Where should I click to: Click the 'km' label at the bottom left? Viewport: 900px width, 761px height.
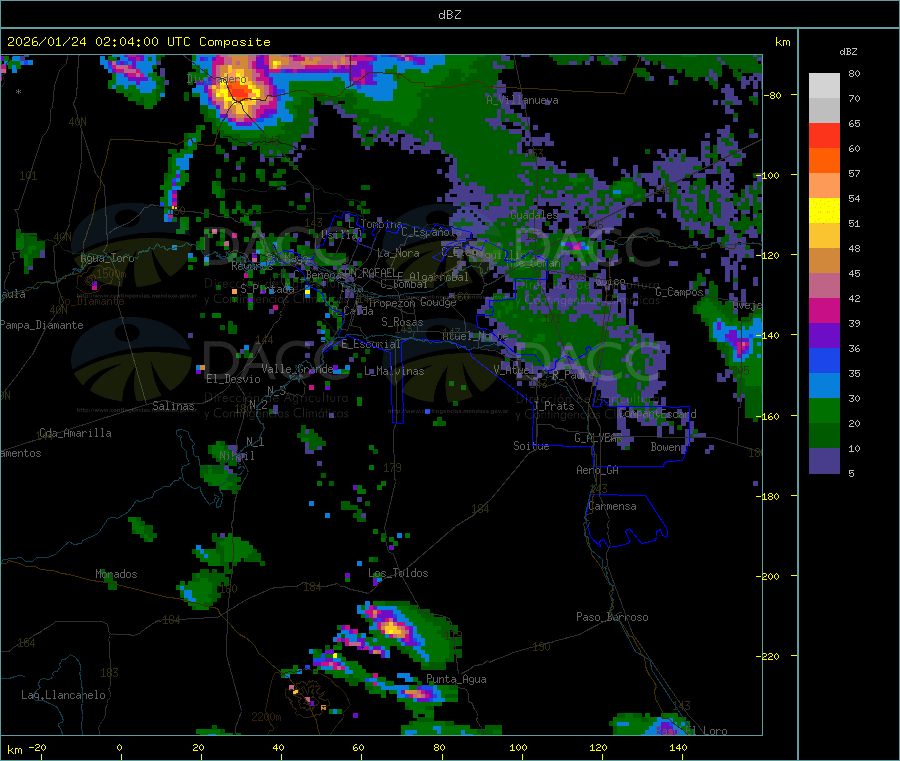point(14,750)
